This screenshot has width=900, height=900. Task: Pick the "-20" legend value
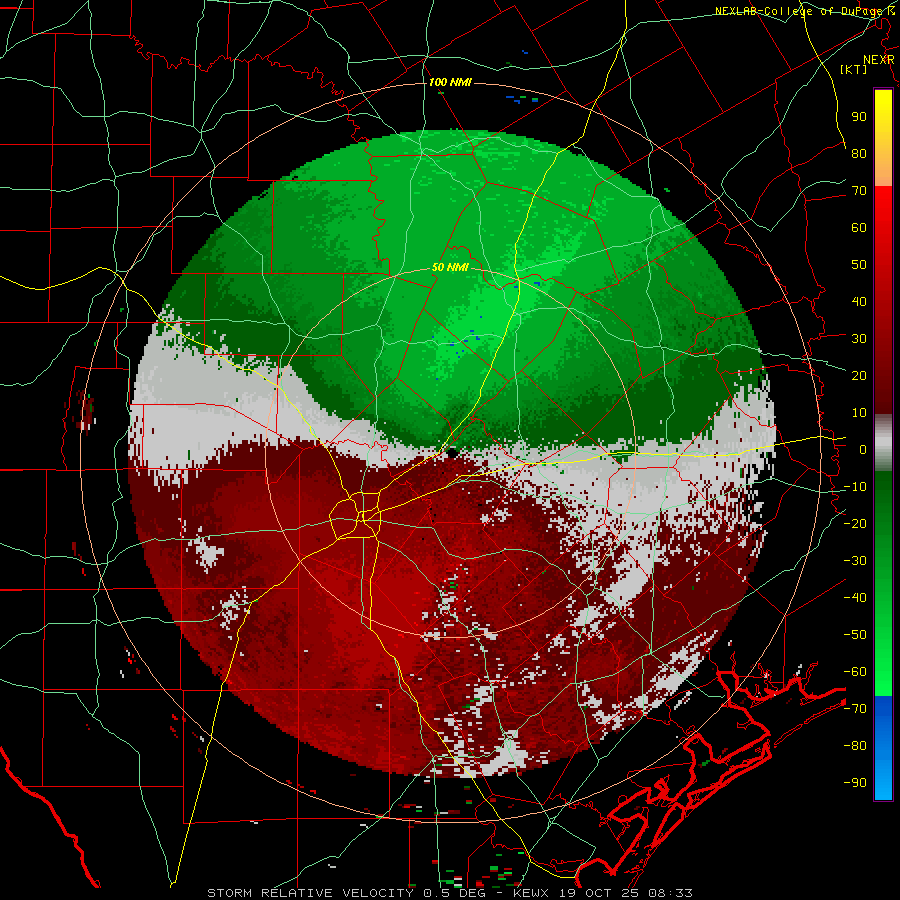[x=855, y=524]
